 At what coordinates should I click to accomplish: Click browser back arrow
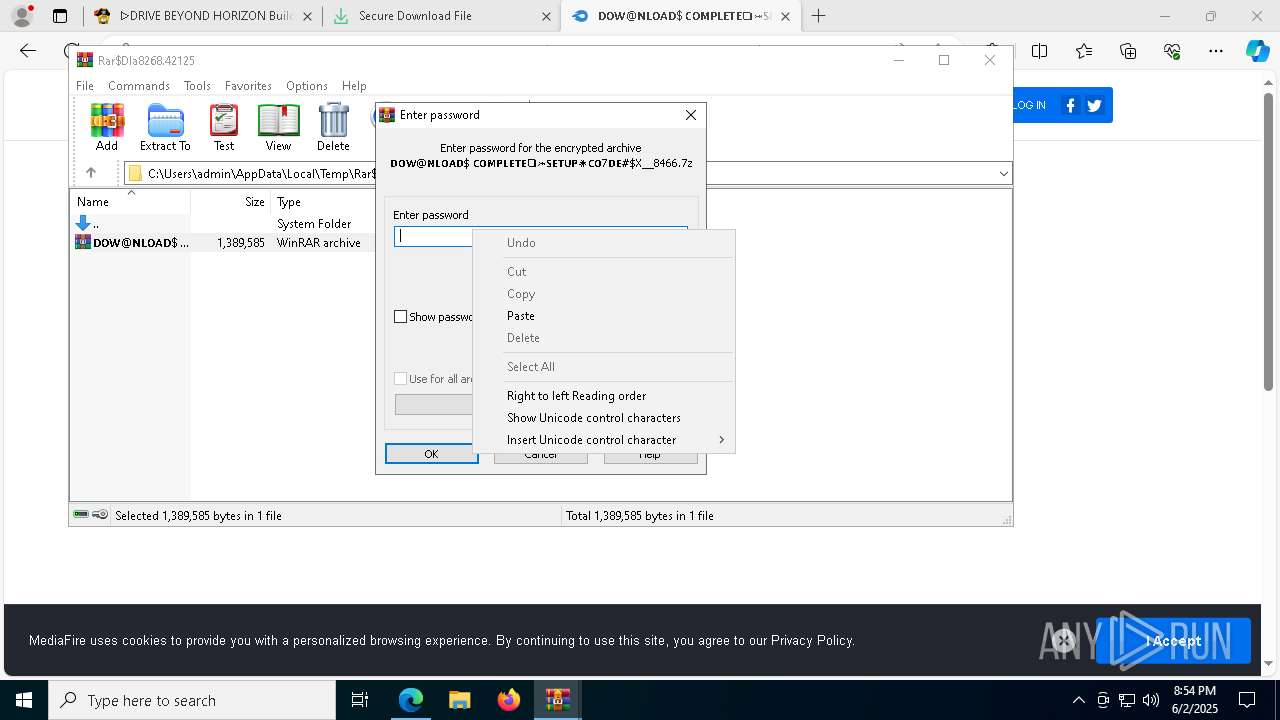click(x=28, y=51)
